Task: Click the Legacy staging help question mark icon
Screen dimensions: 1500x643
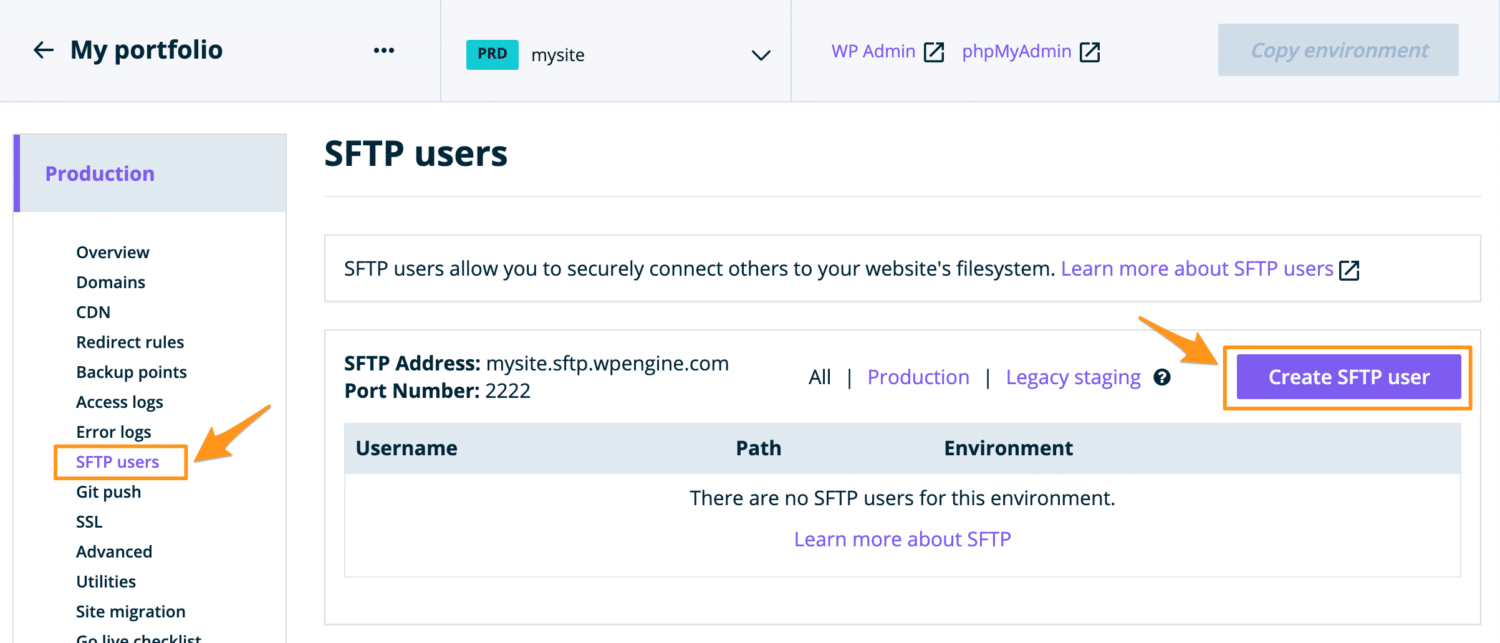Action: [x=1161, y=377]
